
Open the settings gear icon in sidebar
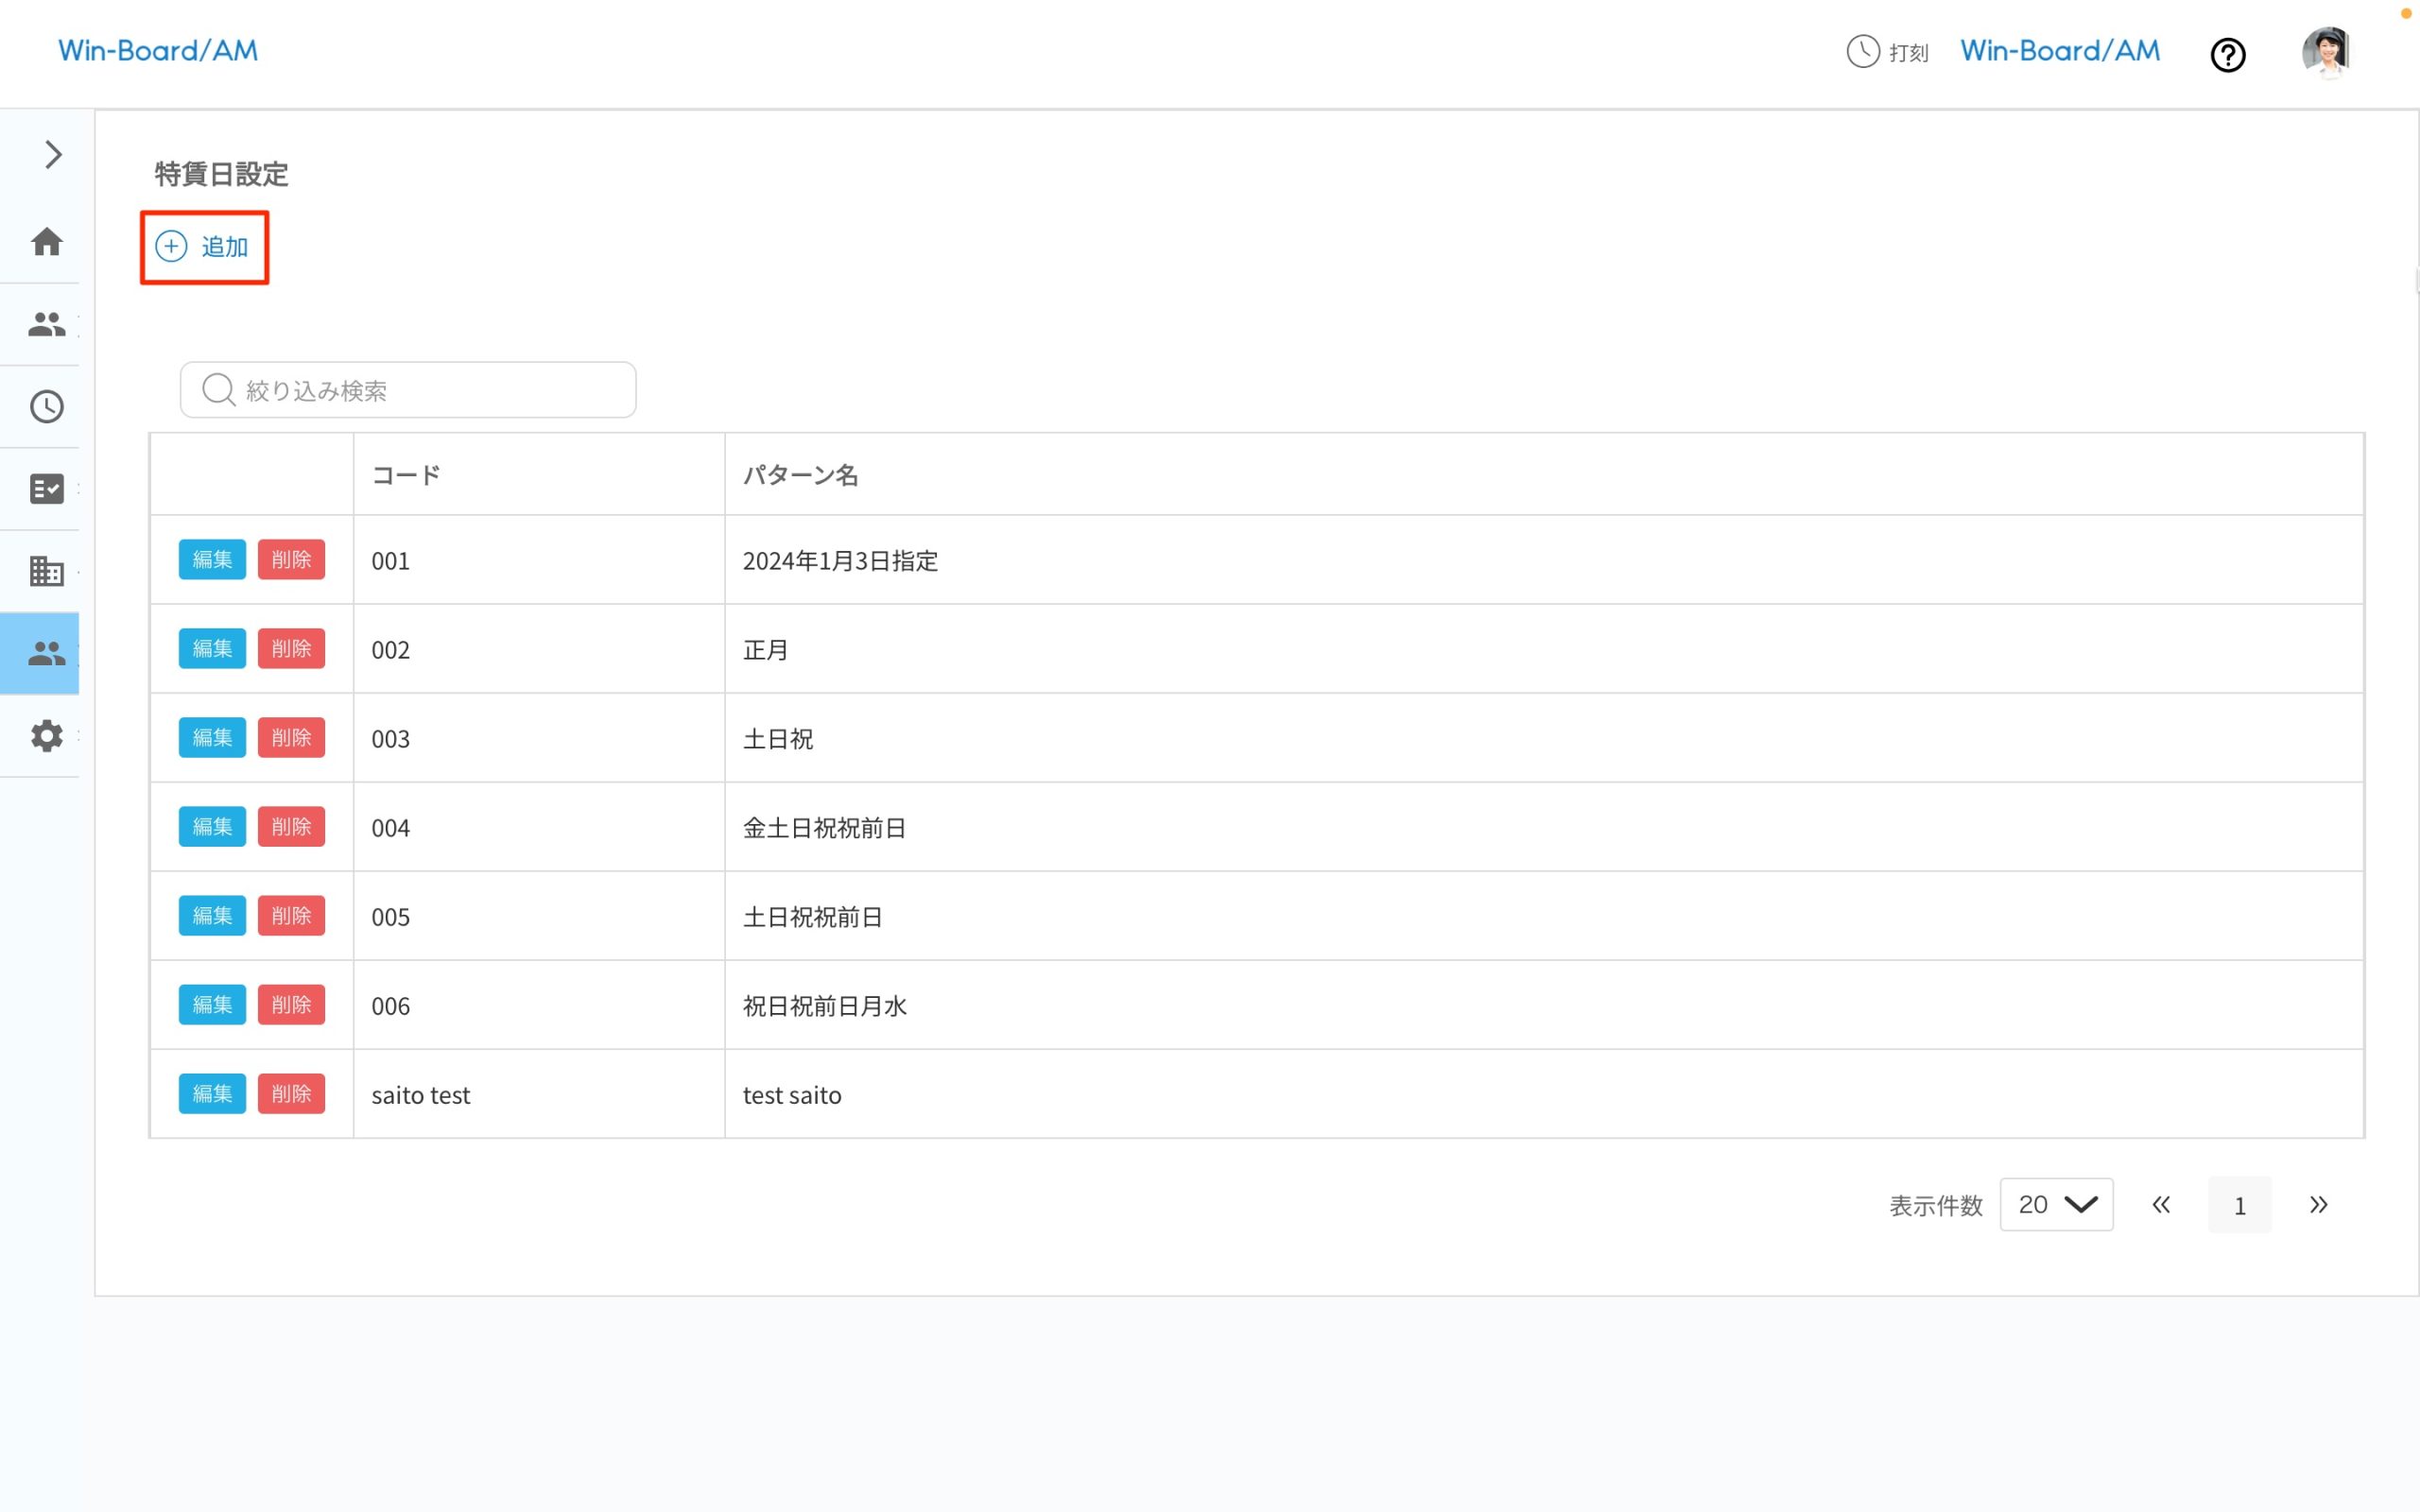pos(45,736)
